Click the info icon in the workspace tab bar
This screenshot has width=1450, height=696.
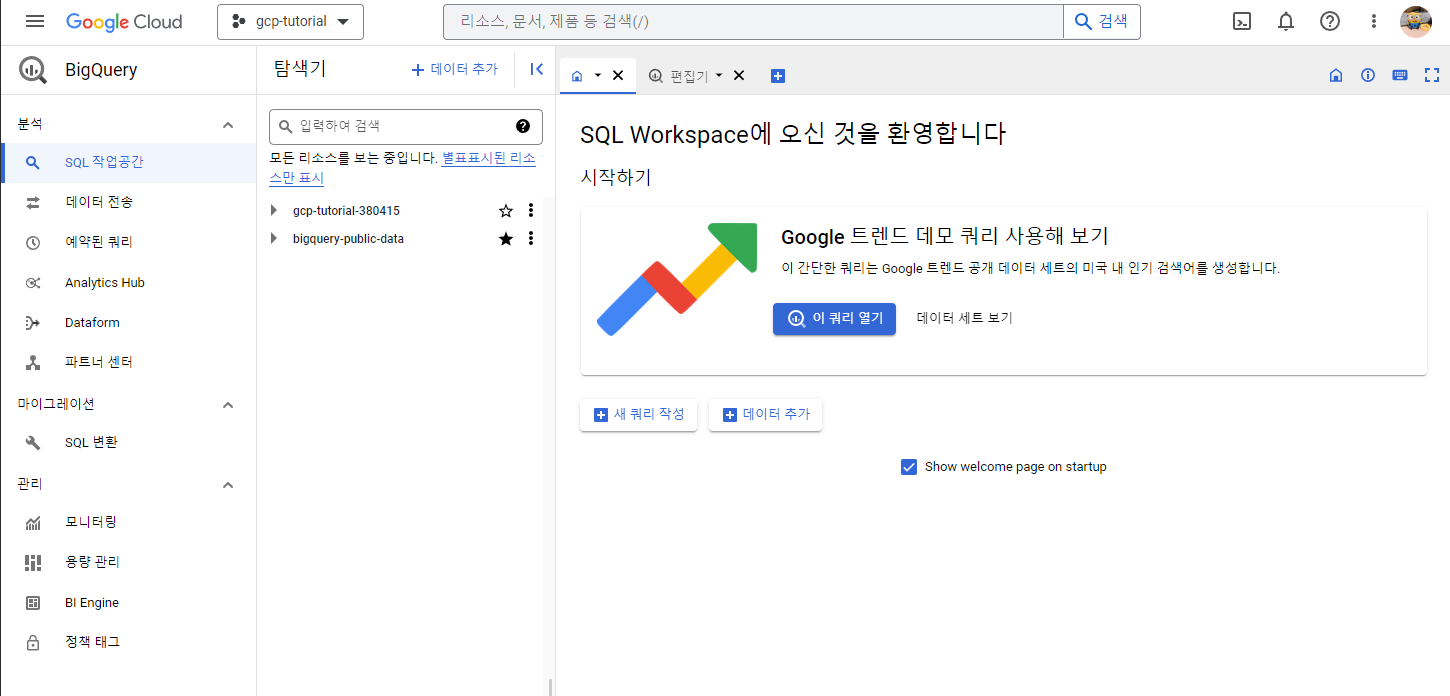(1368, 75)
